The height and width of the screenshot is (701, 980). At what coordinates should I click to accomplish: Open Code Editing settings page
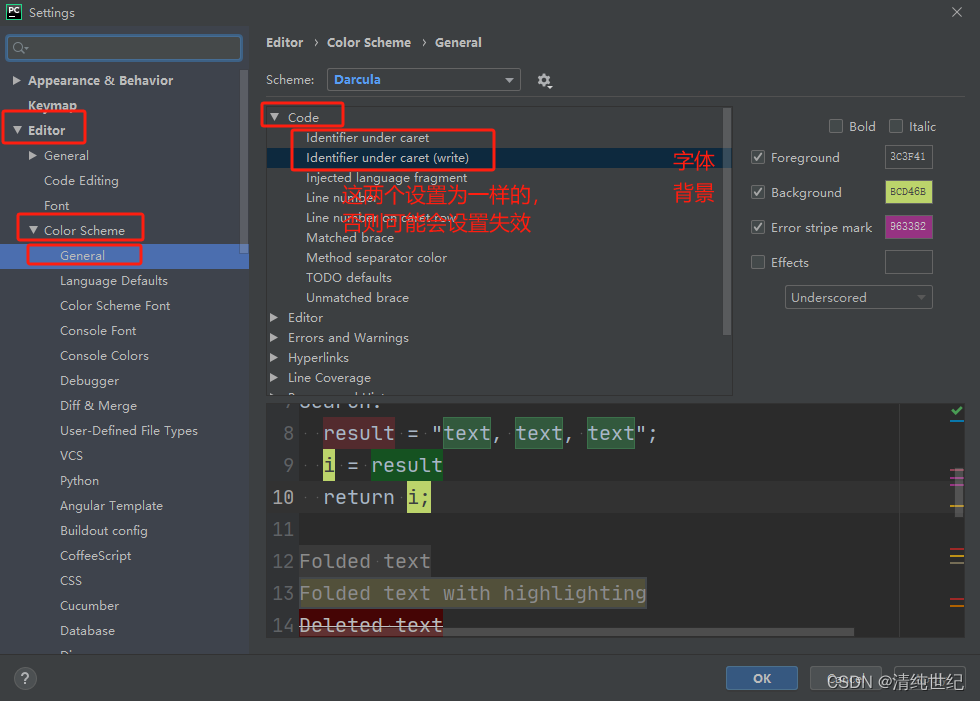tap(81, 181)
